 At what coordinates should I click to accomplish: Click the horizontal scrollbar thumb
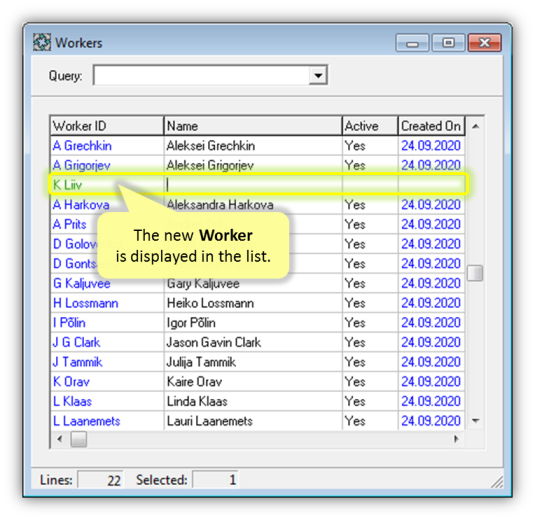click(x=78, y=439)
